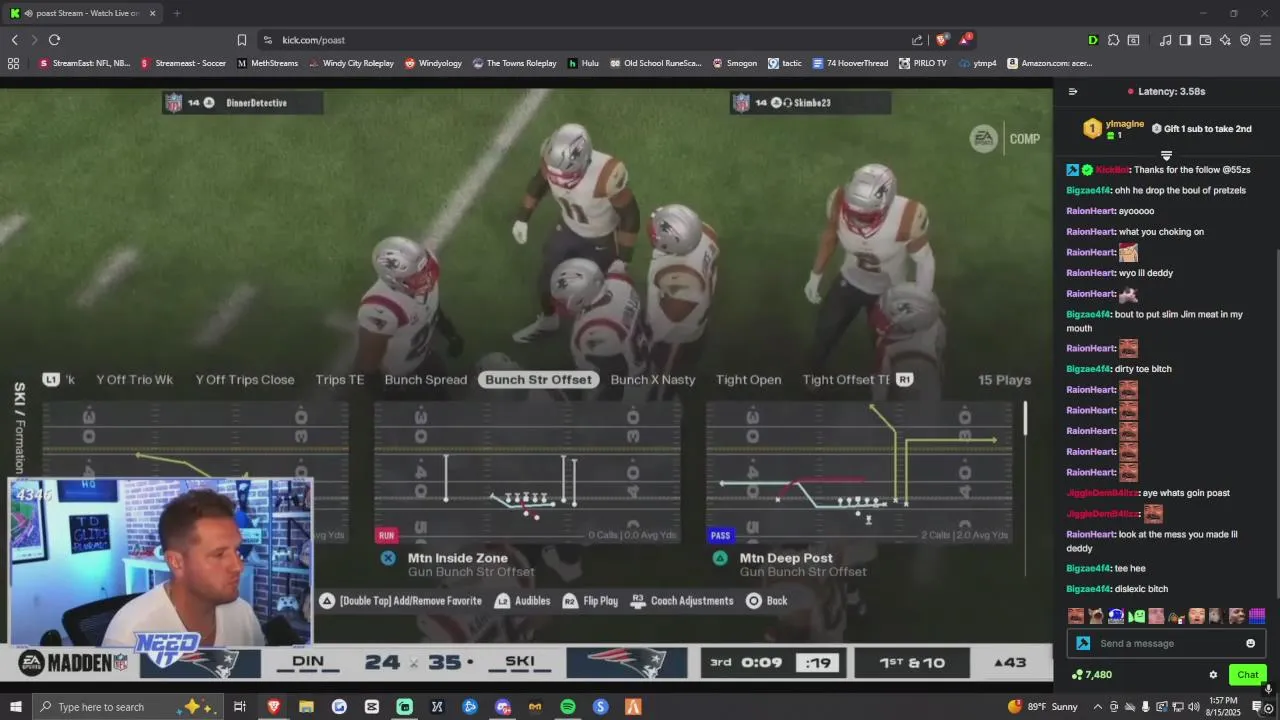Open the Windows Start menu
1280x720 pixels.
coord(15,707)
